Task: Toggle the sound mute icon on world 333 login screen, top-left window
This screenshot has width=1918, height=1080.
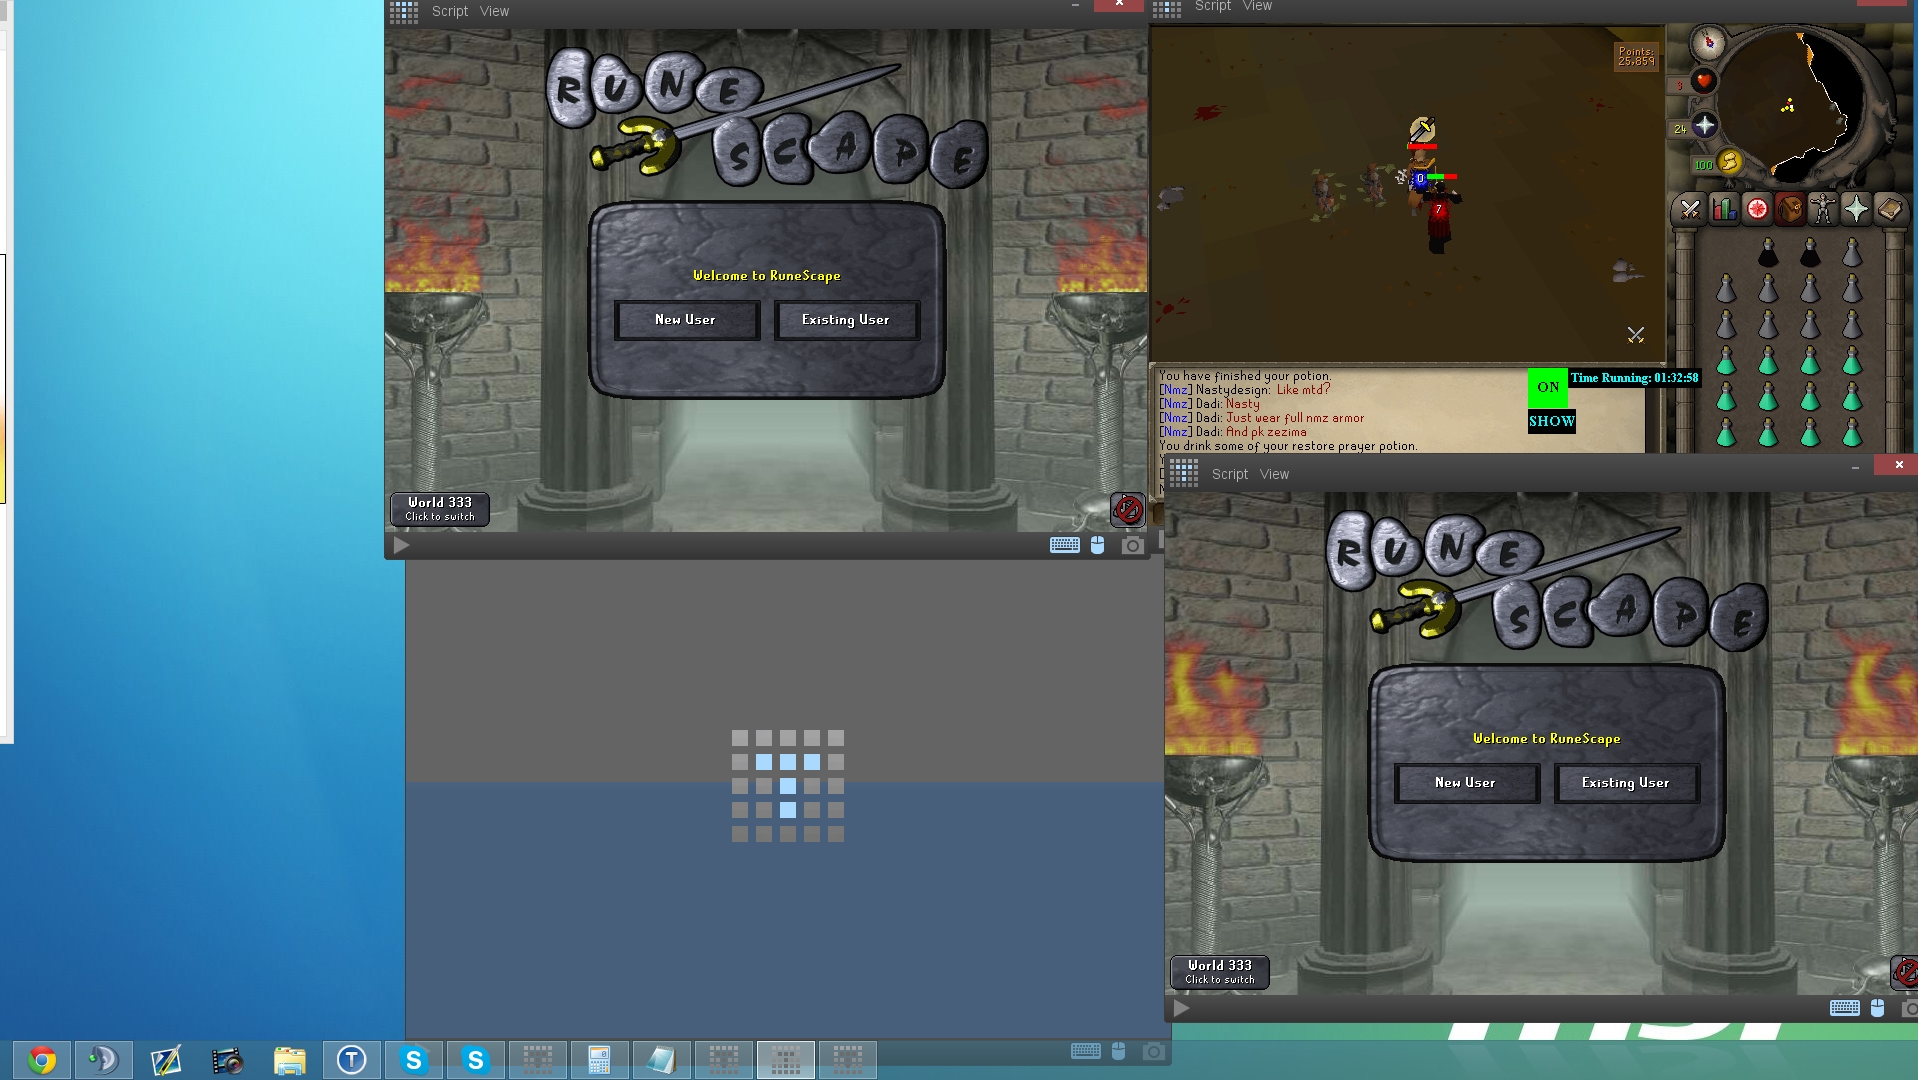Action: click(1127, 510)
